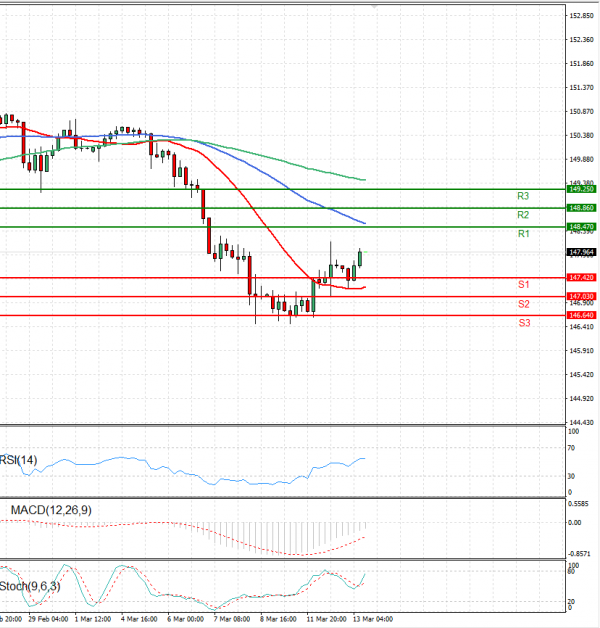600x628 pixels.
Task: Click the 145.420 price axis value
Action: (x=582, y=374)
